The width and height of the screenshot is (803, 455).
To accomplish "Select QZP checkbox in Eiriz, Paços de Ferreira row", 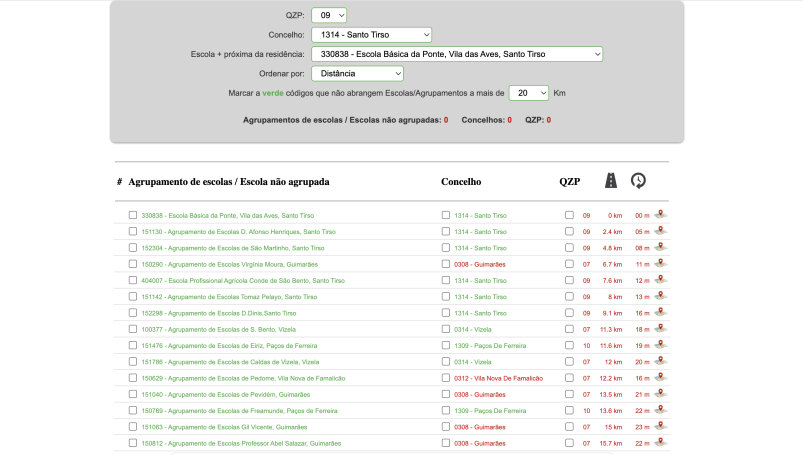I will (569, 345).
